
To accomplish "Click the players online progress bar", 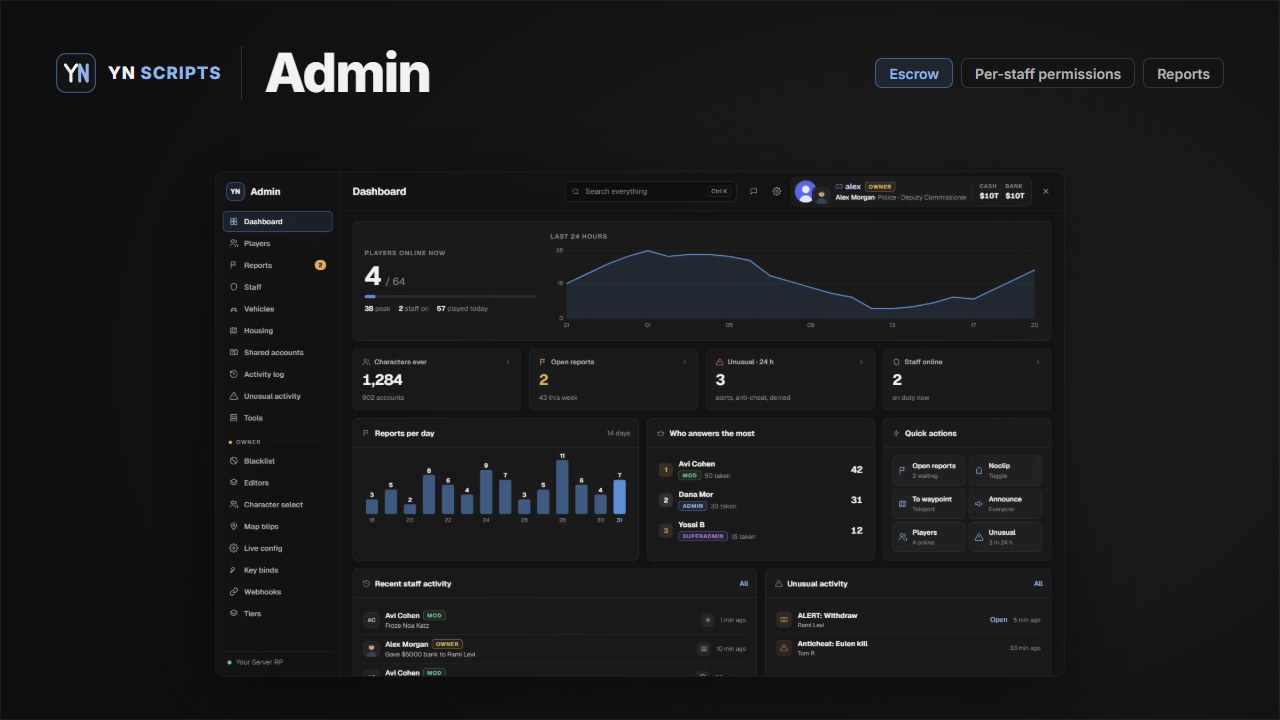I will click(x=450, y=297).
